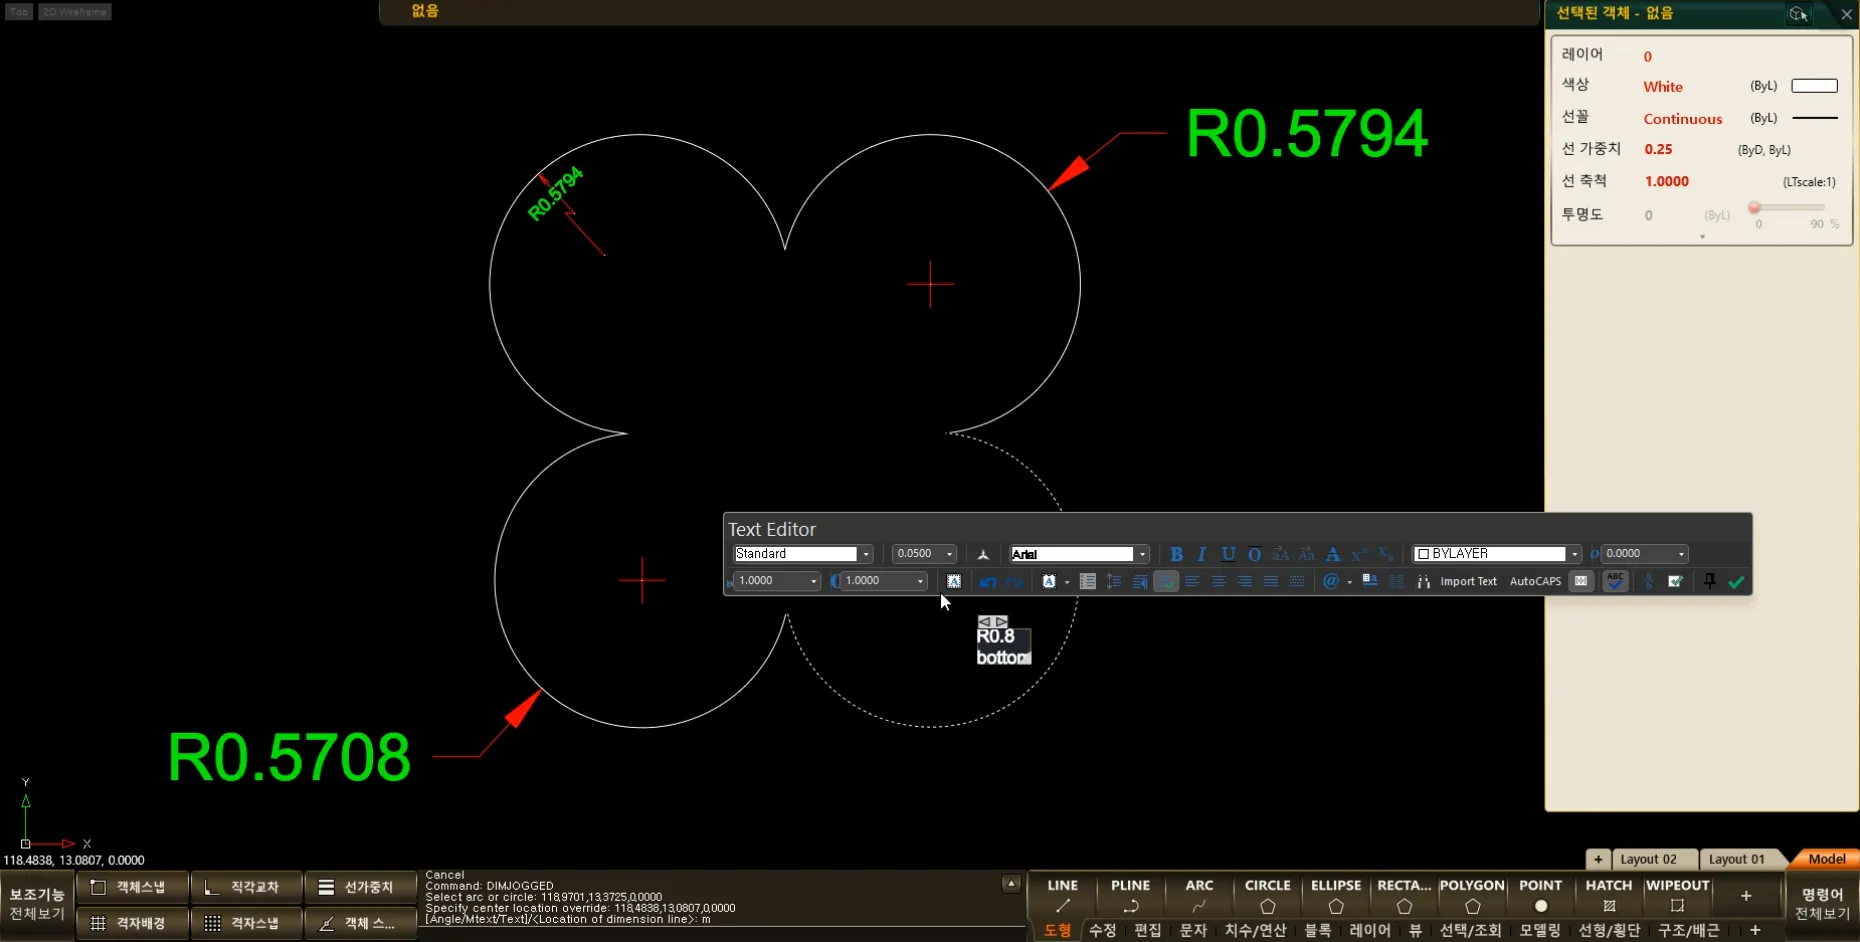
Task: Open the Arial font dropdown
Action: [1142, 554]
